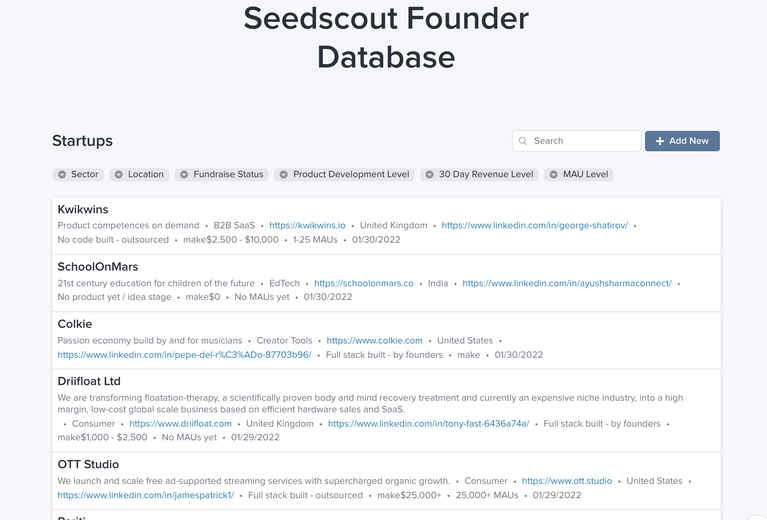This screenshot has height=520, width=767.
Task: Open the kwikwins.io website link
Action: 307,226
